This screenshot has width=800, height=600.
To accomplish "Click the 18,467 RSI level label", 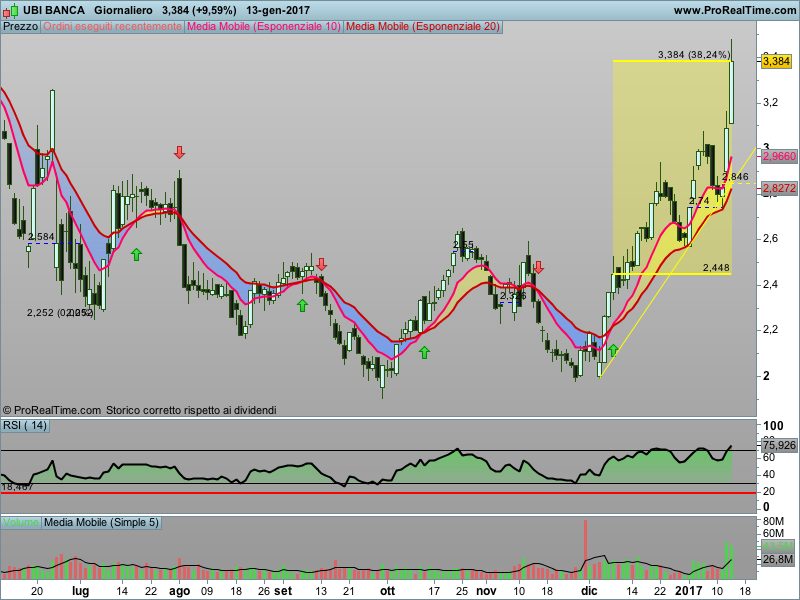I will (x=17, y=487).
